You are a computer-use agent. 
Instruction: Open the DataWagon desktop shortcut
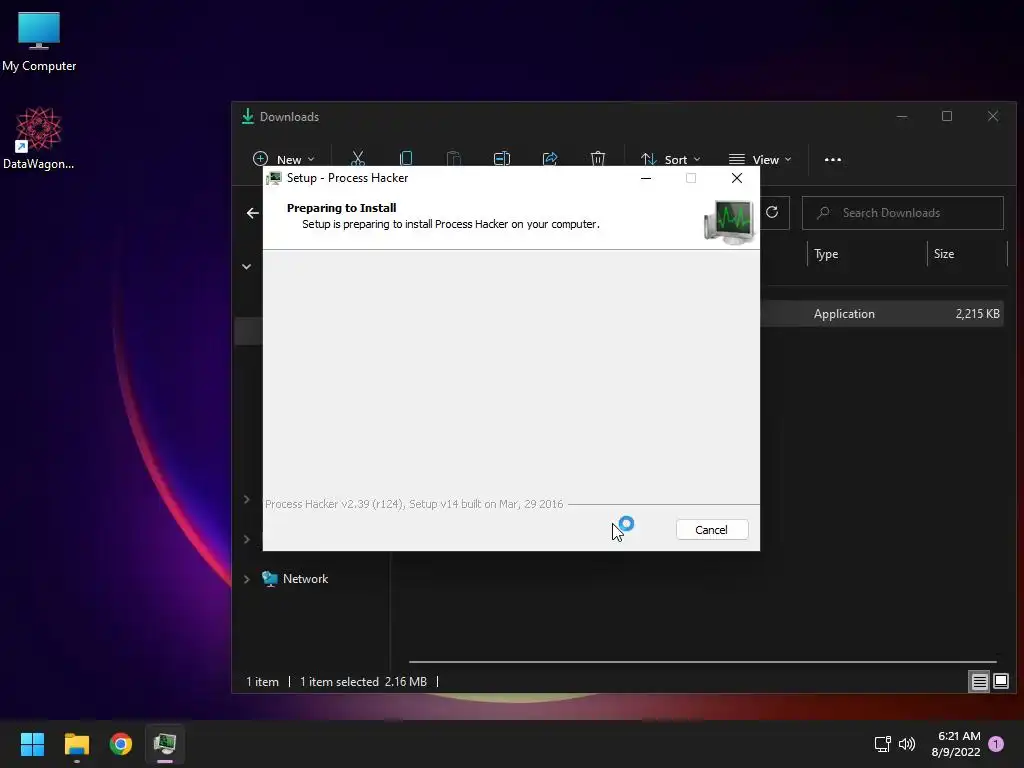(x=39, y=138)
